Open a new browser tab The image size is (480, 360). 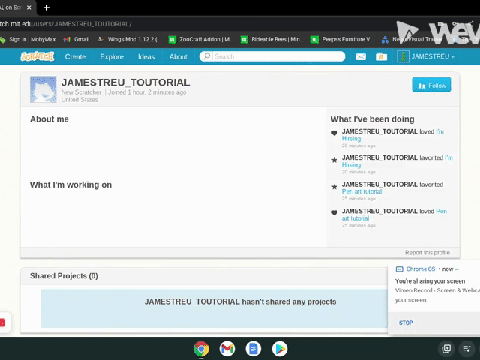coord(47,8)
